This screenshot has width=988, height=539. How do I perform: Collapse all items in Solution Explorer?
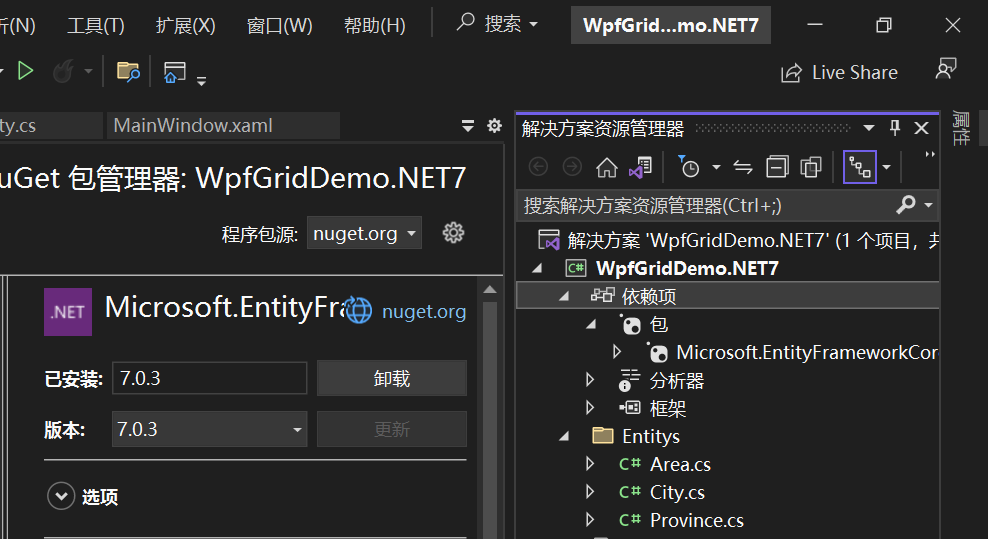click(x=777, y=168)
